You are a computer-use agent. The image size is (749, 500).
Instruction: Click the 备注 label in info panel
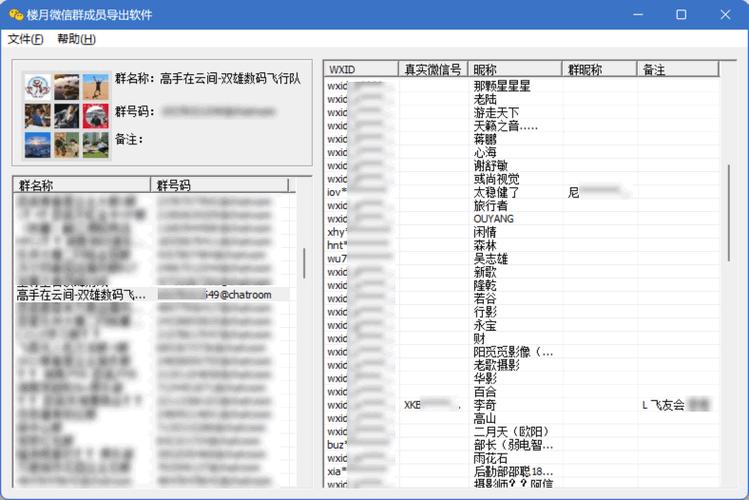[129, 139]
